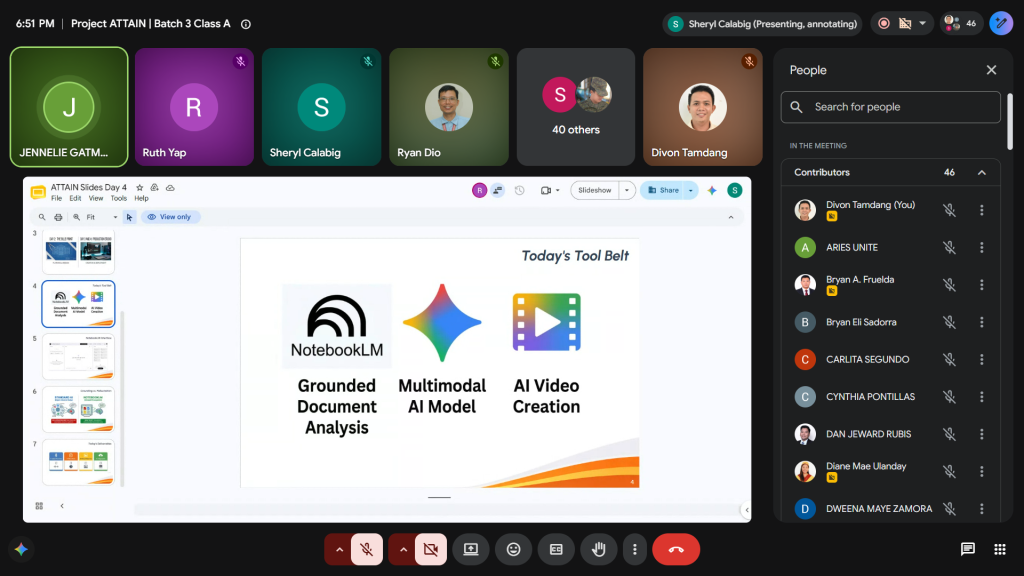Viewport: 1024px width, 576px height.
Task: Click muted mic icon for DAN JEWARD RUBIS
Action: pos(950,434)
